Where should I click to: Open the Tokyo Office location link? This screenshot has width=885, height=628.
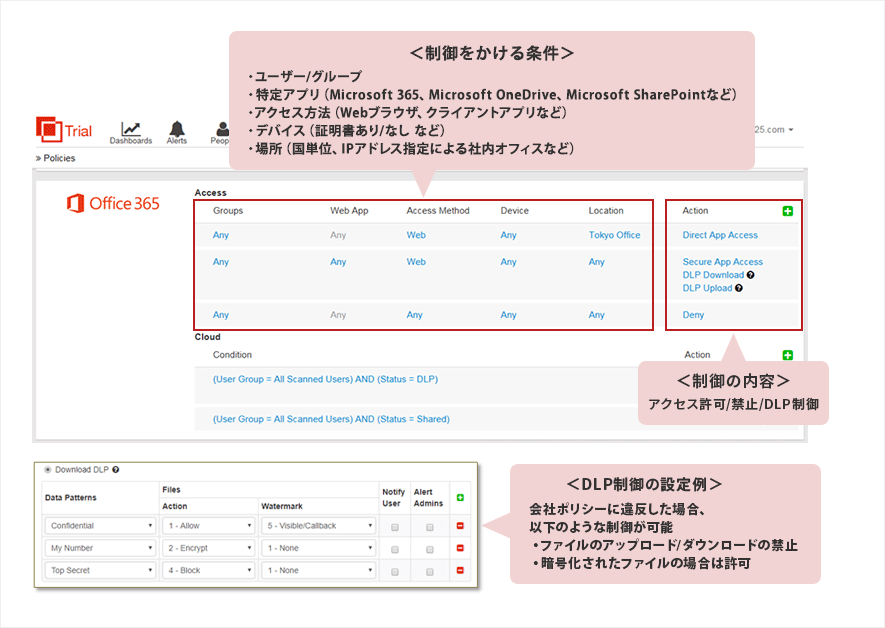point(614,235)
